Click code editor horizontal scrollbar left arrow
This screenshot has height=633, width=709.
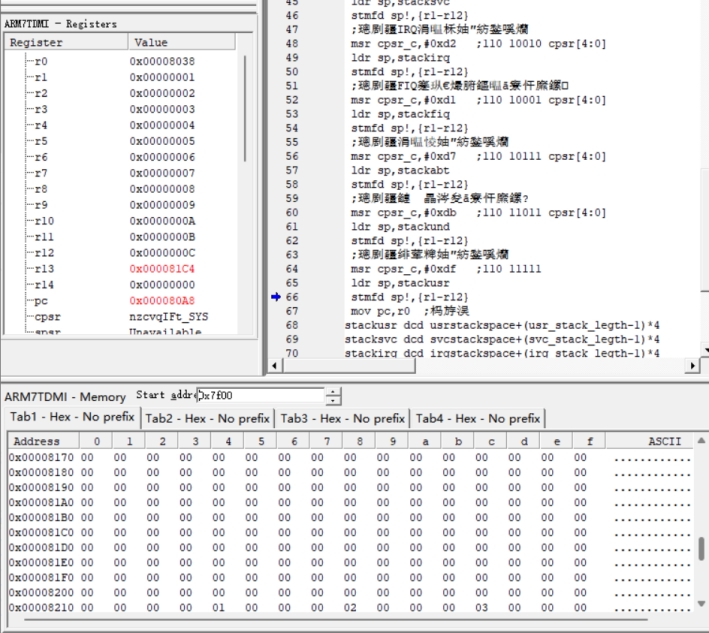pos(275,365)
